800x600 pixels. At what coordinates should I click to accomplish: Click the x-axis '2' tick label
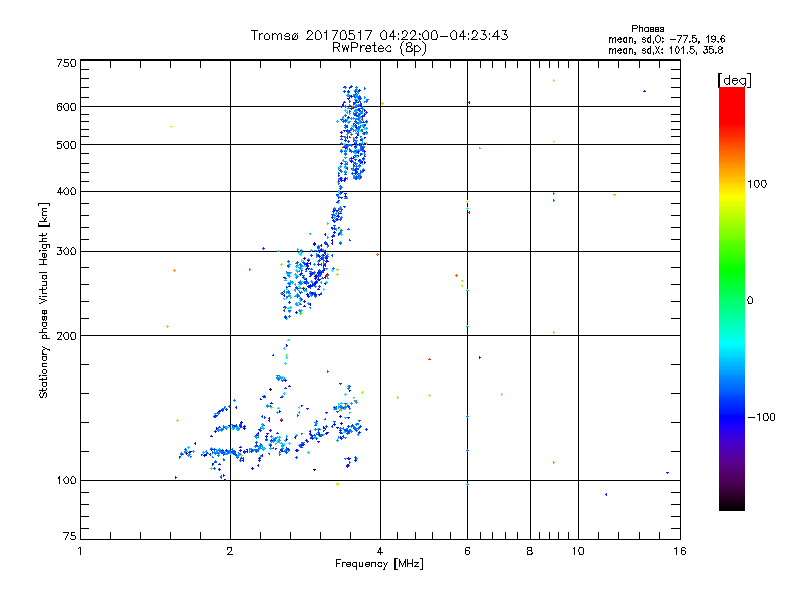[230, 551]
